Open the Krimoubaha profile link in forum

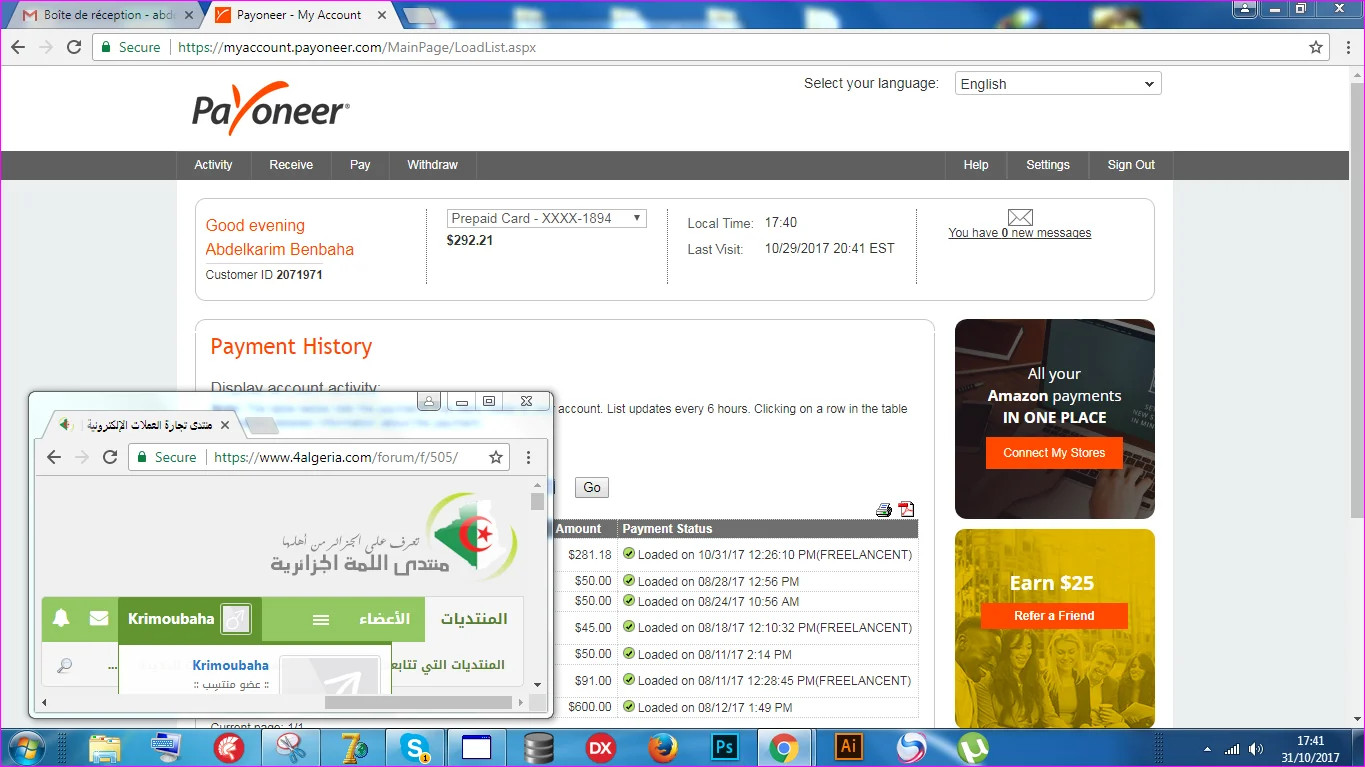pos(231,665)
